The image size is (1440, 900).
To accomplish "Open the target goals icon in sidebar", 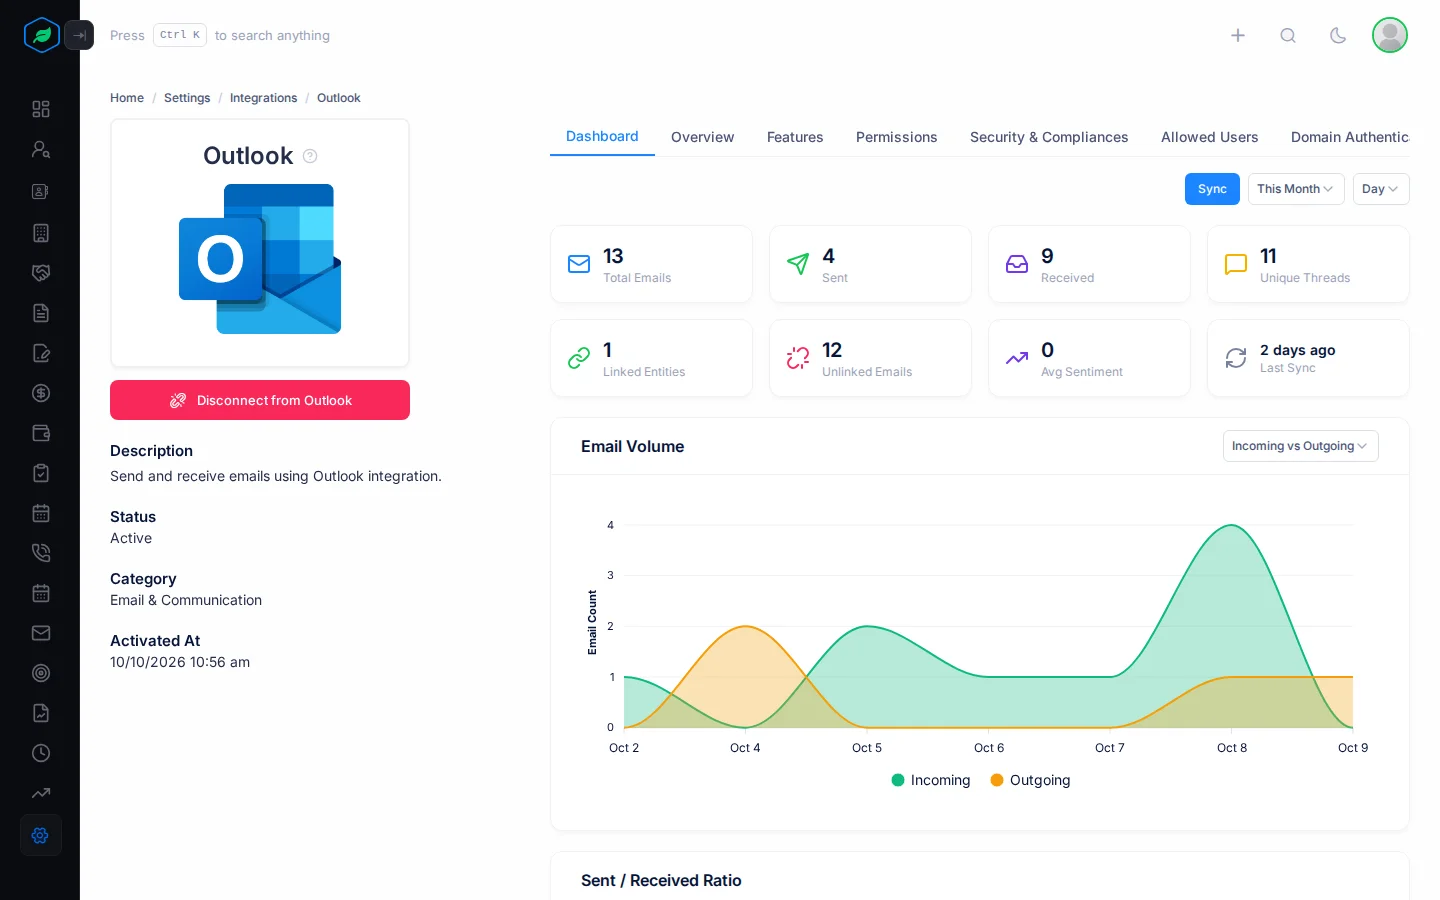I will click(41, 673).
